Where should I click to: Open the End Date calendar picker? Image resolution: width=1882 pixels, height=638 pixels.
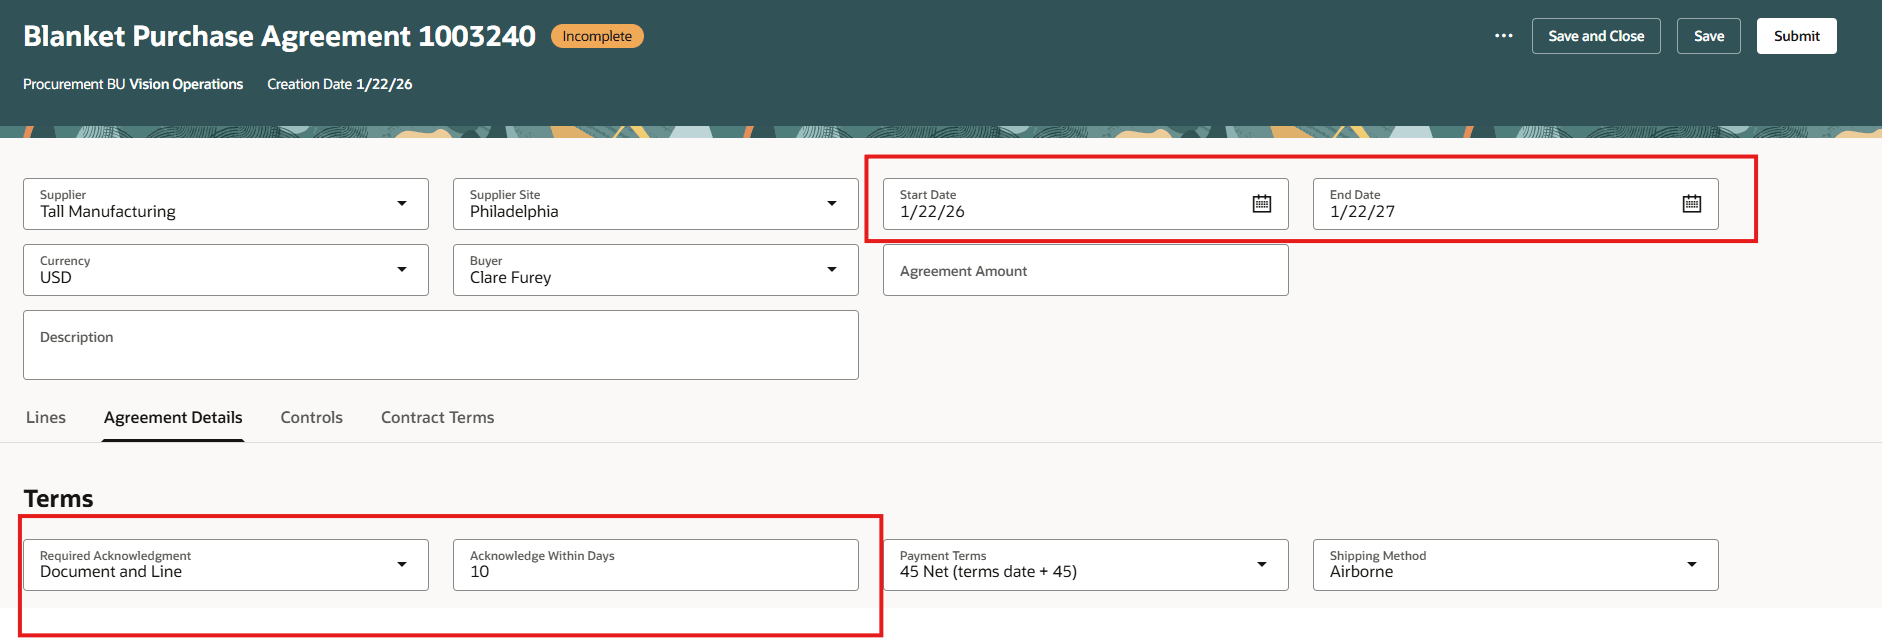click(x=1692, y=204)
